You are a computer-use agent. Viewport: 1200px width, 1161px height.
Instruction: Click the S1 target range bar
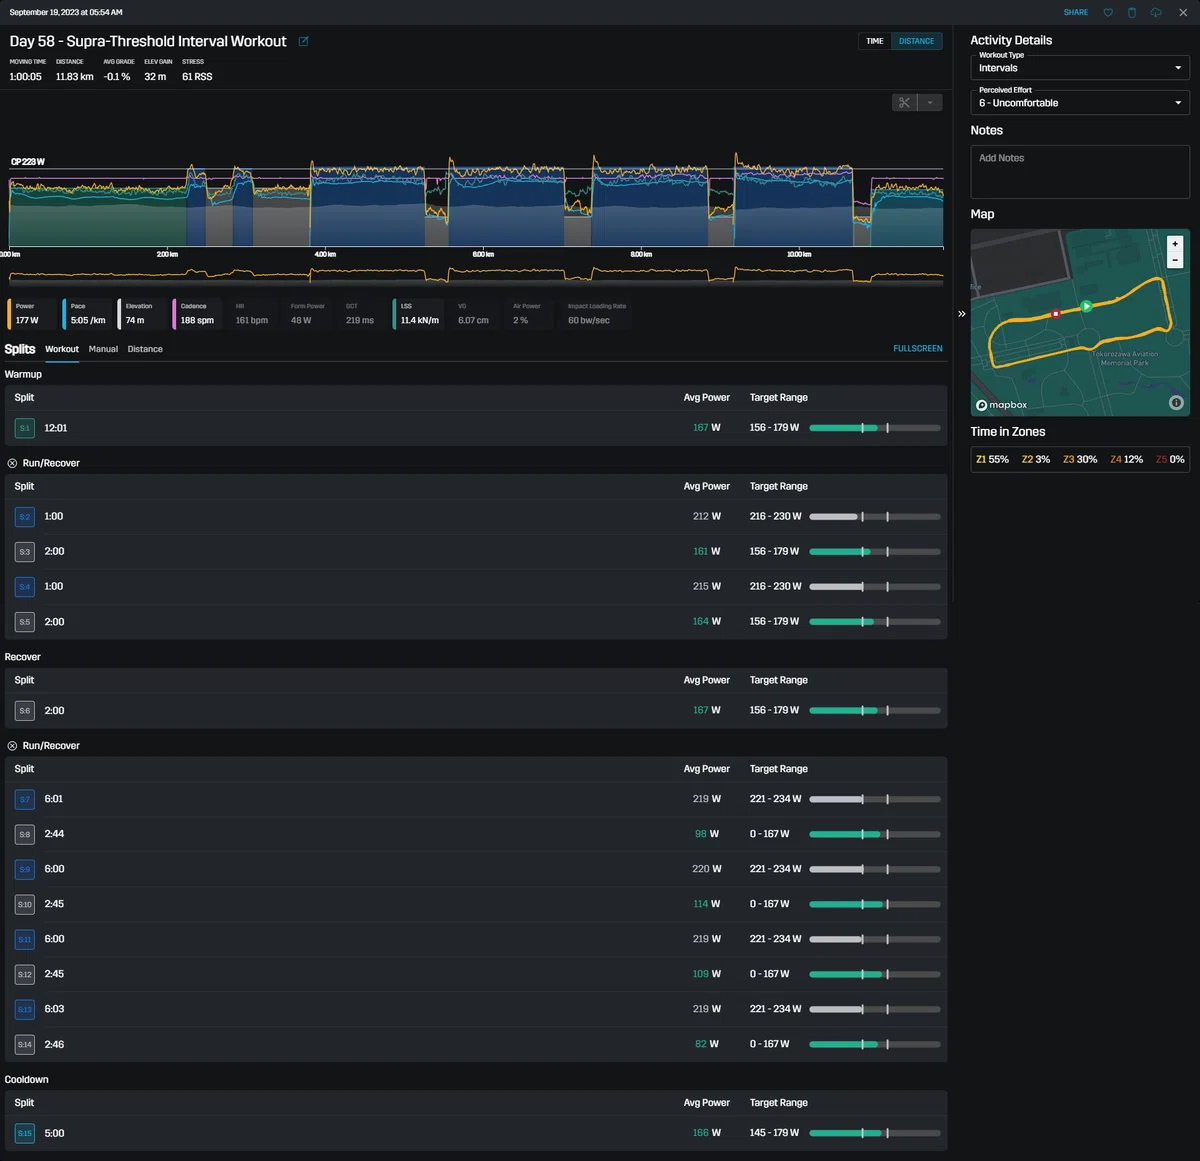point(875,428)
